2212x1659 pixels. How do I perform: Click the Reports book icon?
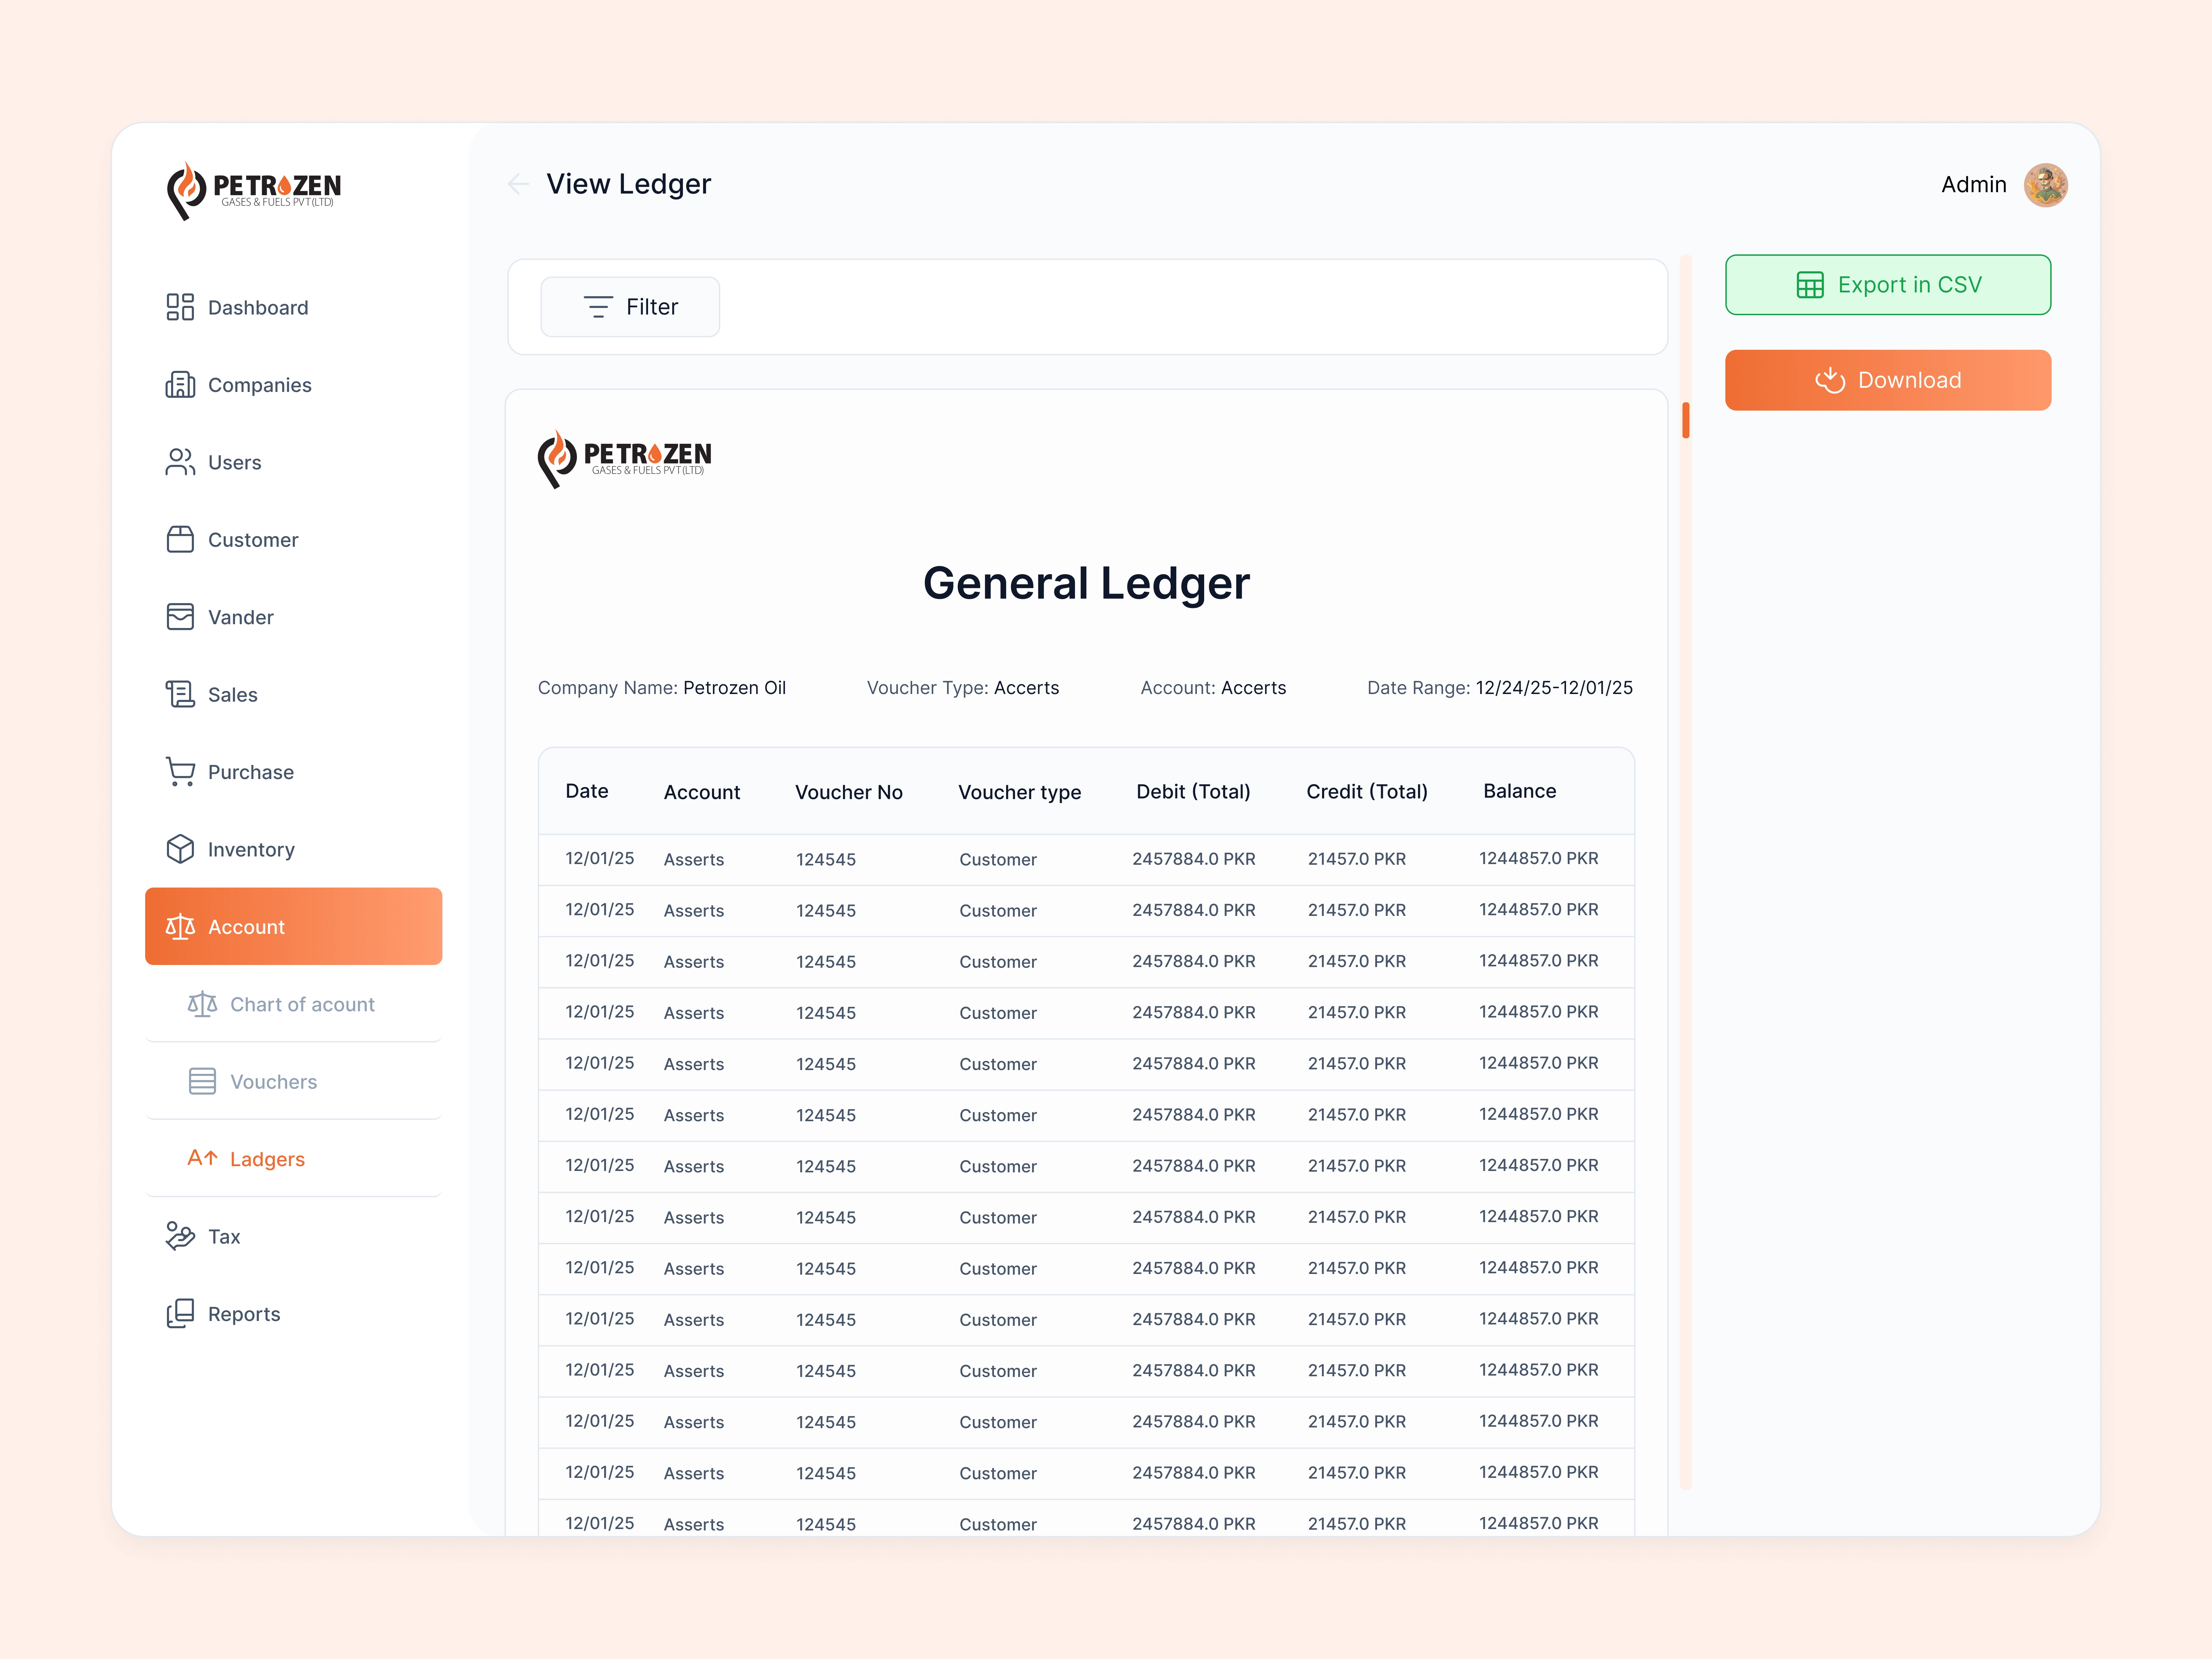[x=180, y=1313]
